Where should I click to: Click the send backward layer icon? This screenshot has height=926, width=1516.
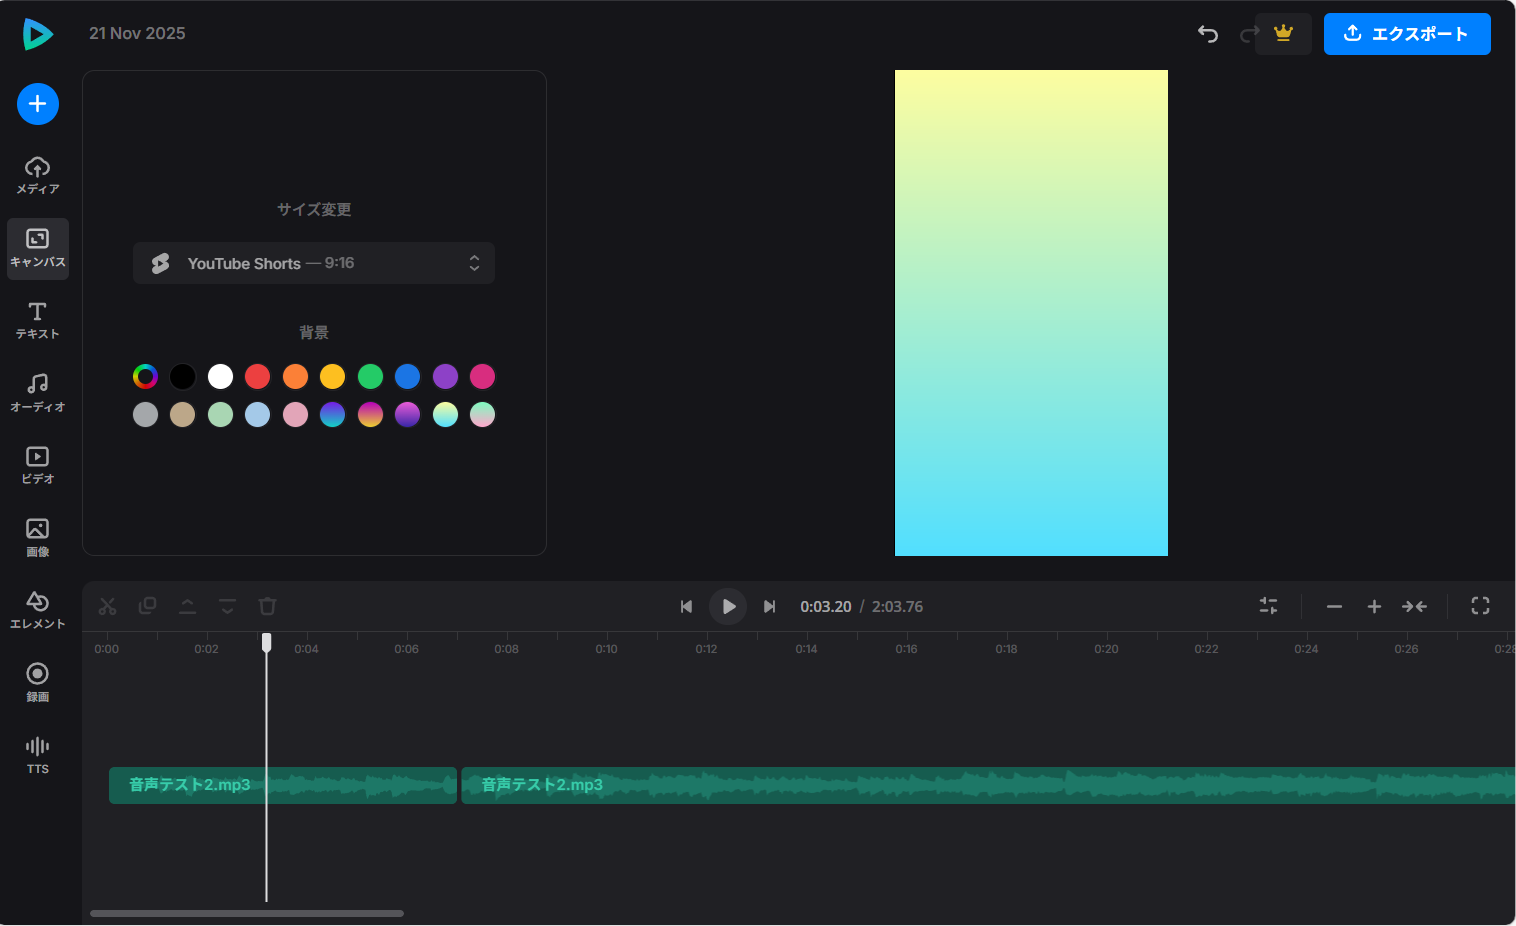[x=227, y=606]
